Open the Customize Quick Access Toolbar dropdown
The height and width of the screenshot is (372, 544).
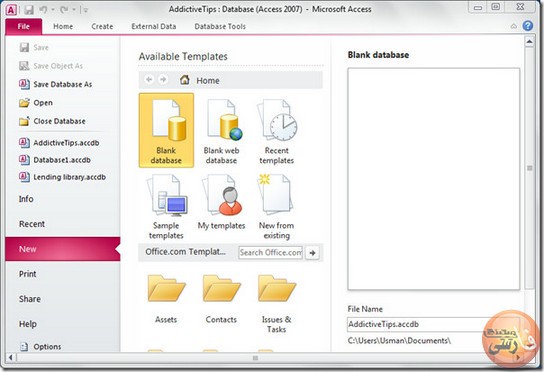85,10
